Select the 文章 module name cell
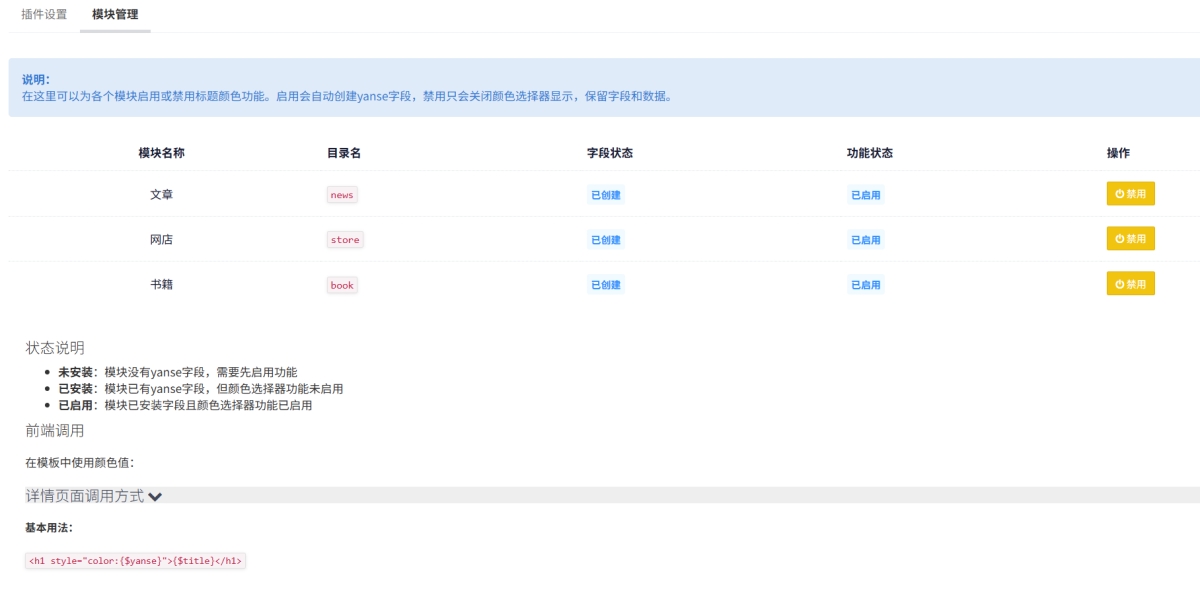The image size is (1200, 597). click(x=161, y=194)
